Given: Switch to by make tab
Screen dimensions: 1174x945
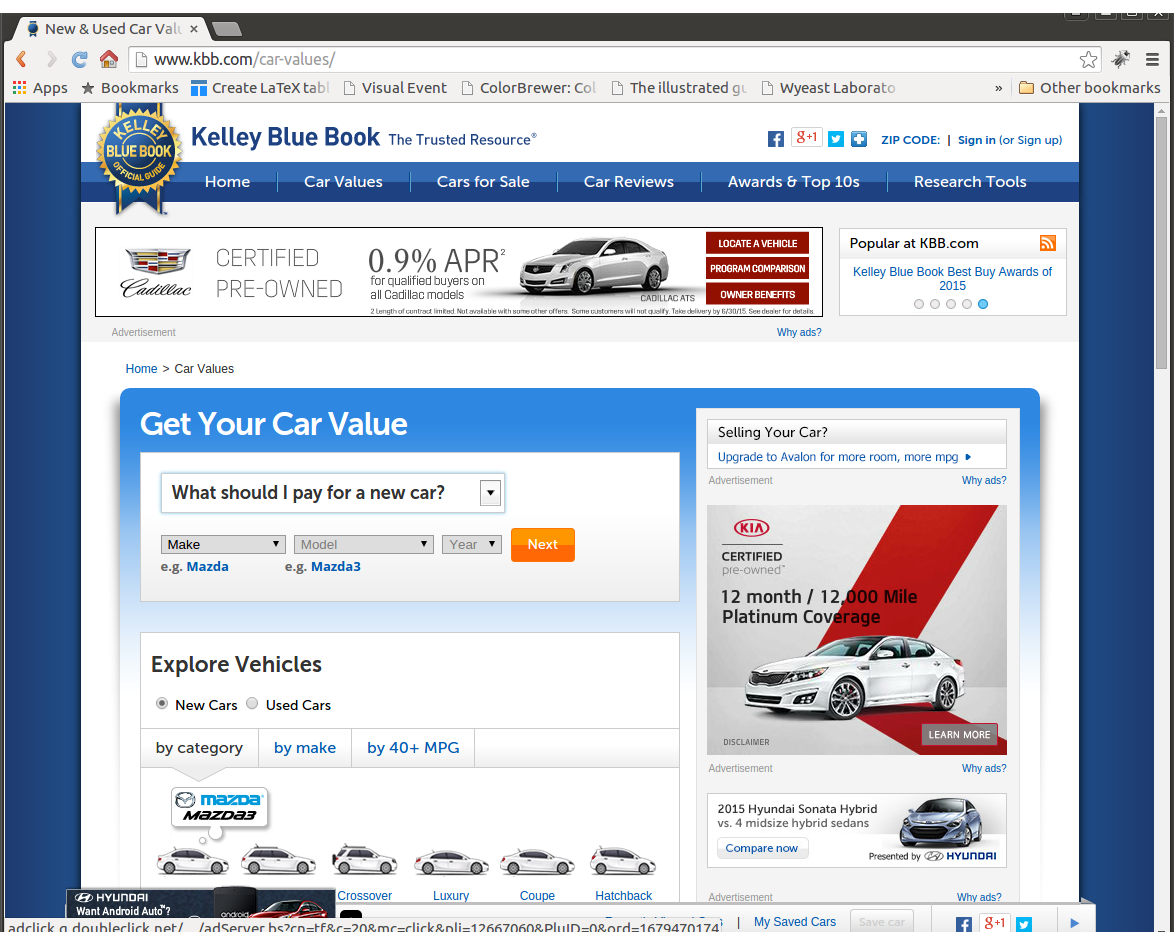Looking at the screenshot, I should click(x=305, y=748).
